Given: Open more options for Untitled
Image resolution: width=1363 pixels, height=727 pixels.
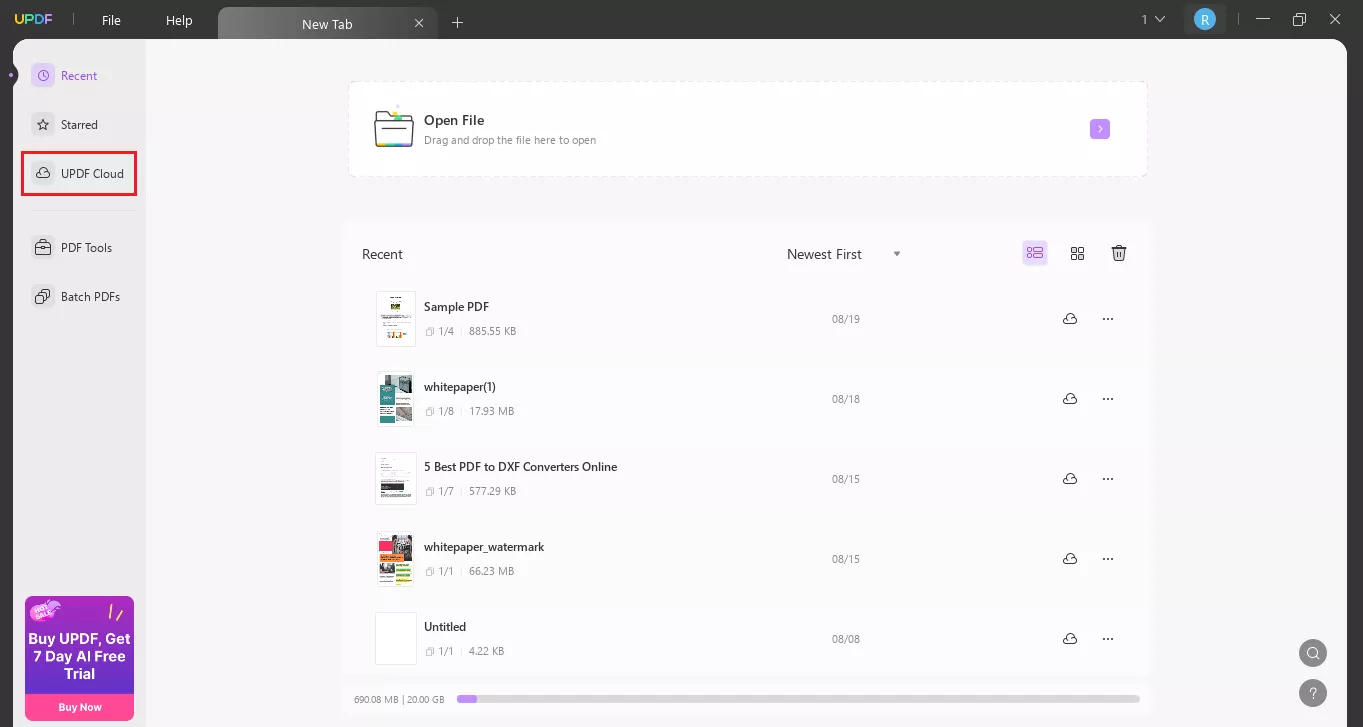Looking at the screenshot, I should pyautogui.click(x=1108, y=639).
